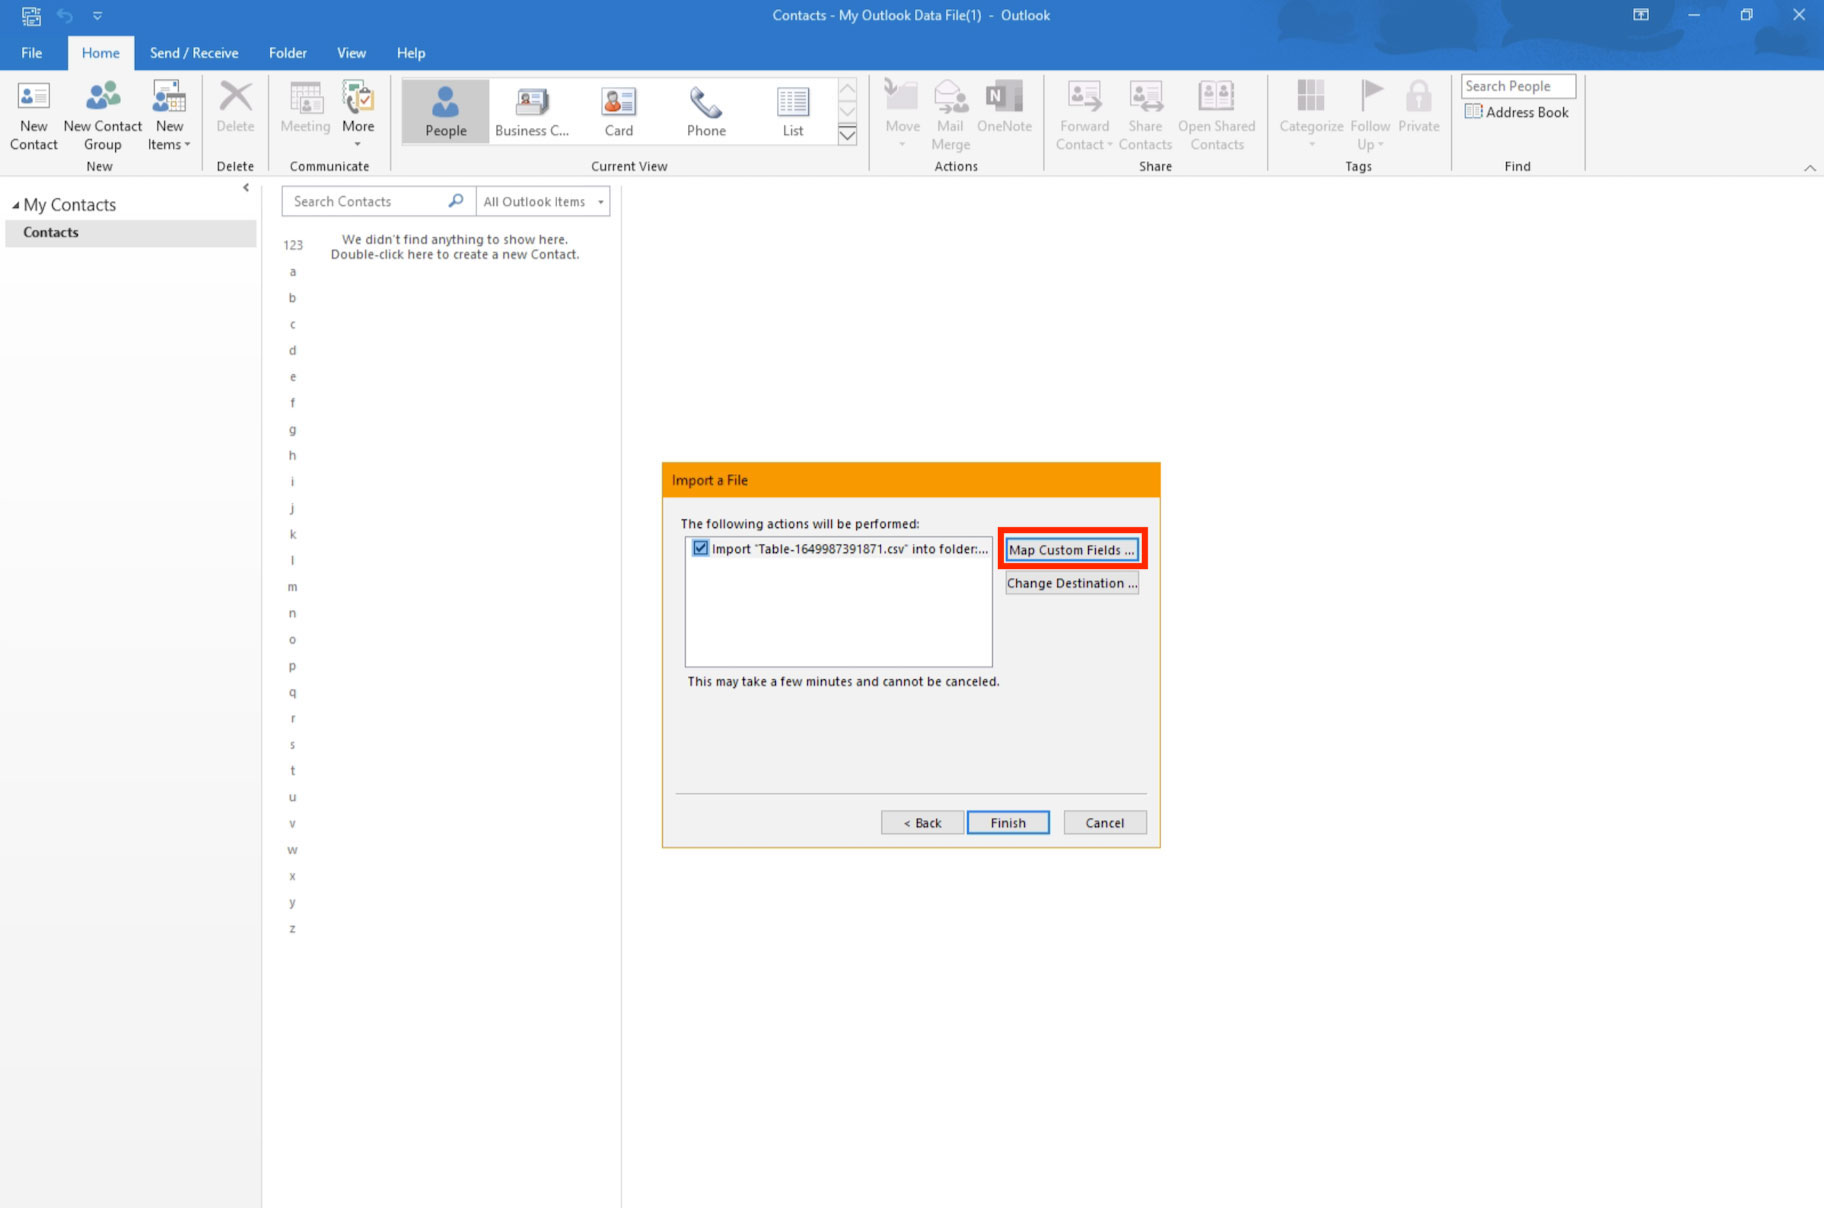Open the Address Book
Image resolution: width=1824 pixels, height=1208 pixels.
click(1517, 112)
